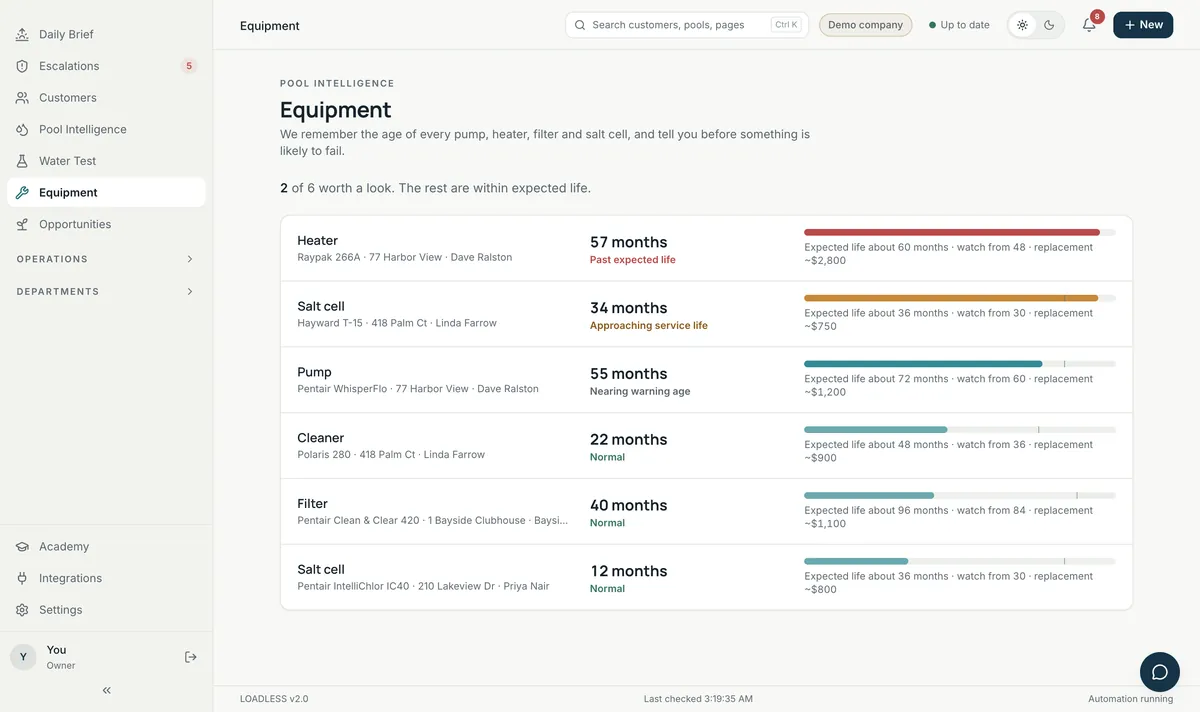Switch to dark mode moon toggle
Image resolution: width=1200 pixels, height=712 pixels.
(1049, 25)
